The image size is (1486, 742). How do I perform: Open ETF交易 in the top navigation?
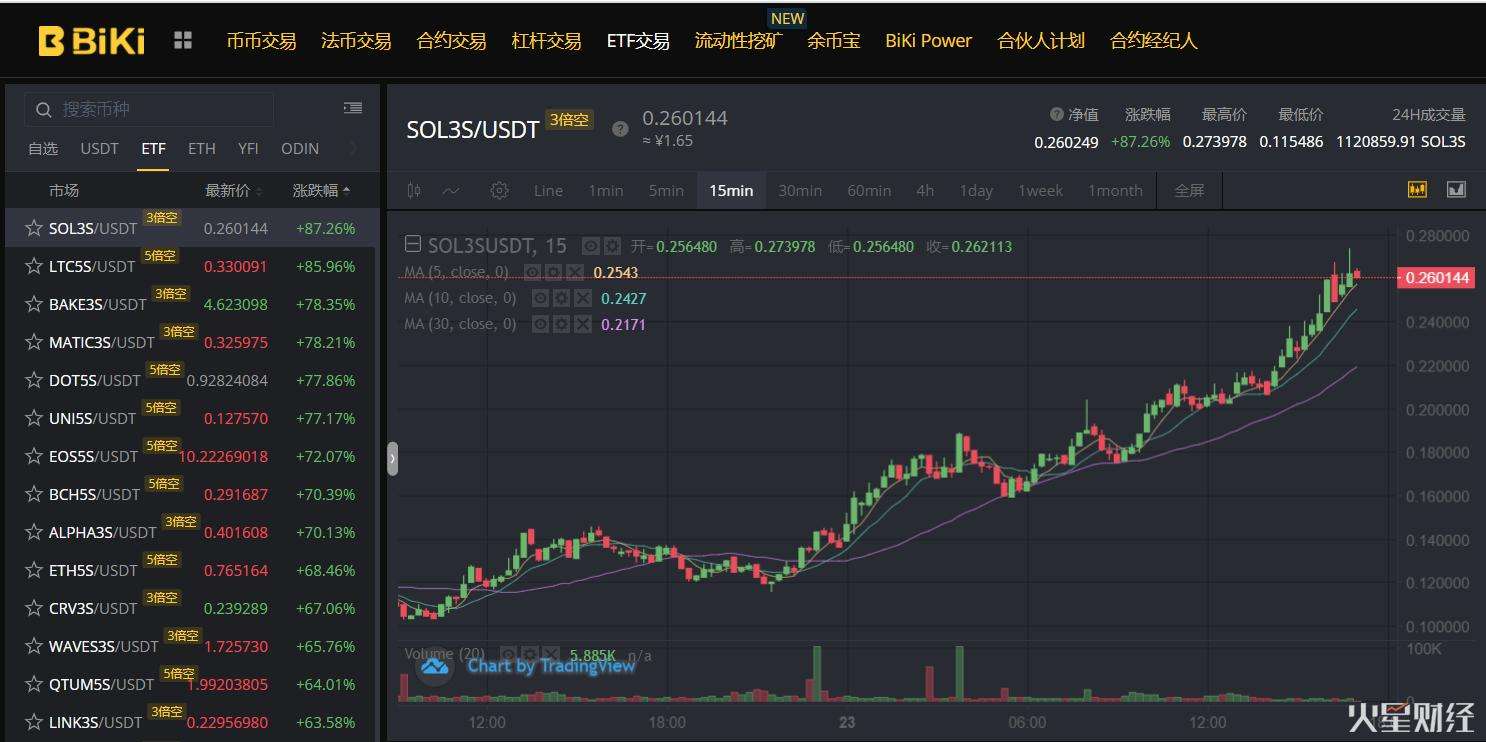tap(638, 41)
